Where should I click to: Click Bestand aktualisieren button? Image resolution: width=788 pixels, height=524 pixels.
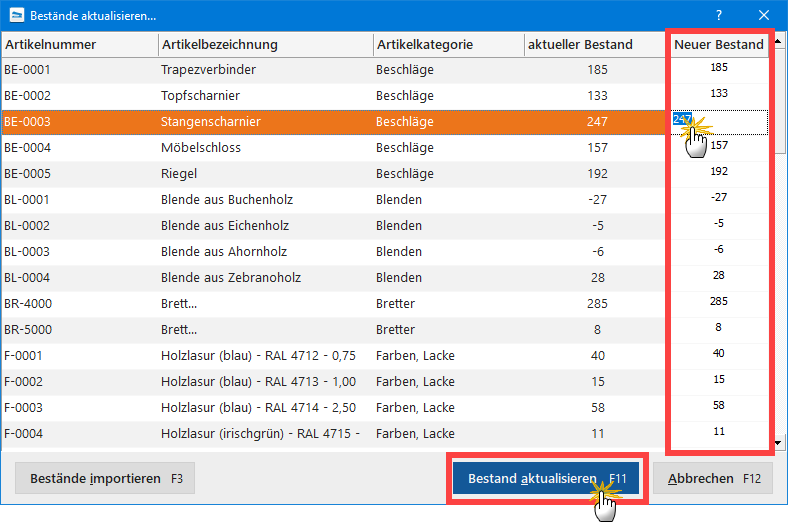[x=546, y=478]
